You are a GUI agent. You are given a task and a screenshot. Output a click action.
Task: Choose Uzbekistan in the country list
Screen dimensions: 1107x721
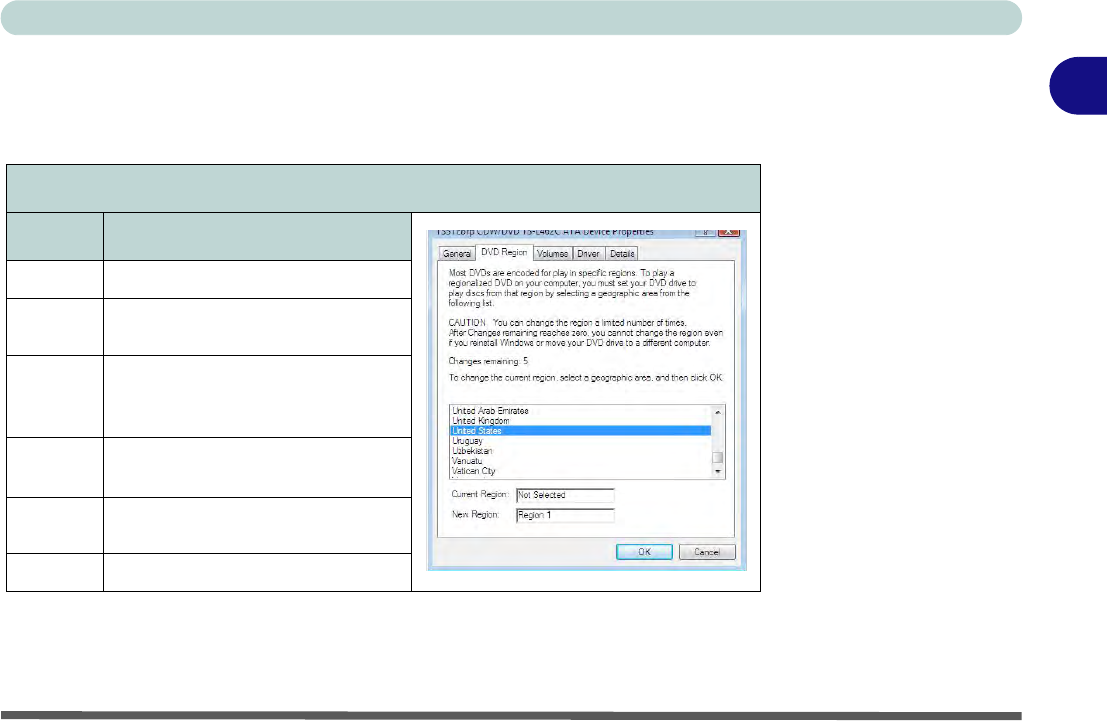pyautogui.click(x=472, y=451)
